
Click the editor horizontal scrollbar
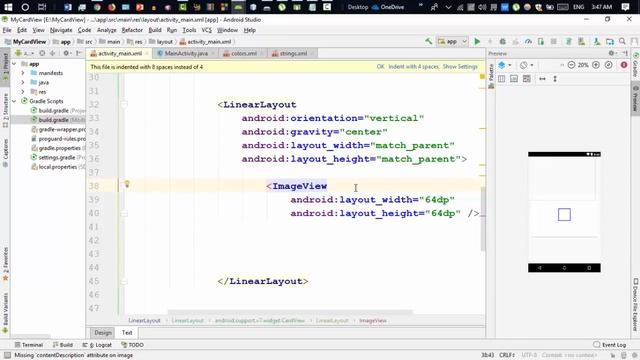290,312
